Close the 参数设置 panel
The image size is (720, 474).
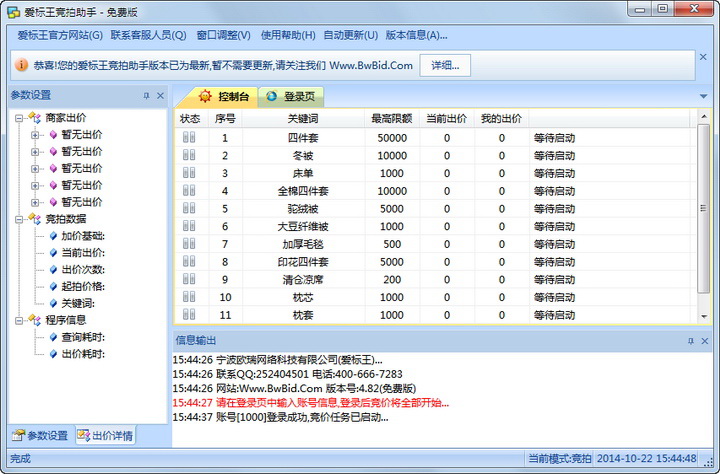pos(160,96)
